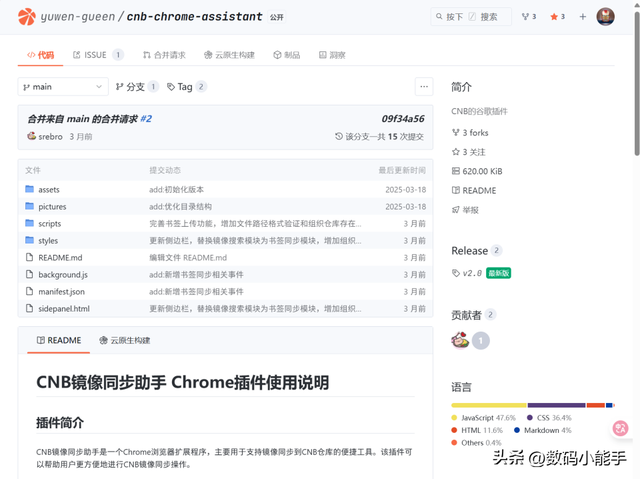Click the Markdown 4% legend entry
The image size is (640, 479).
click(x=543, y=430)
